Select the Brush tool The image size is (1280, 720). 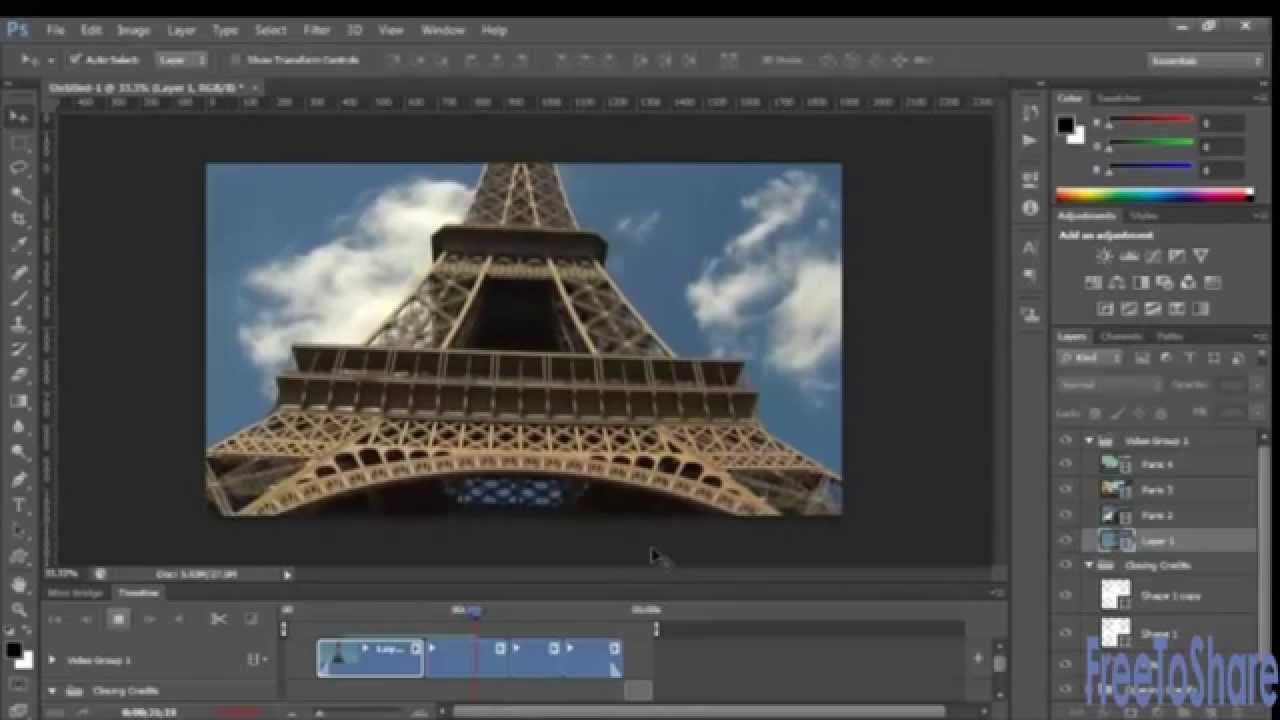[19, 299]
